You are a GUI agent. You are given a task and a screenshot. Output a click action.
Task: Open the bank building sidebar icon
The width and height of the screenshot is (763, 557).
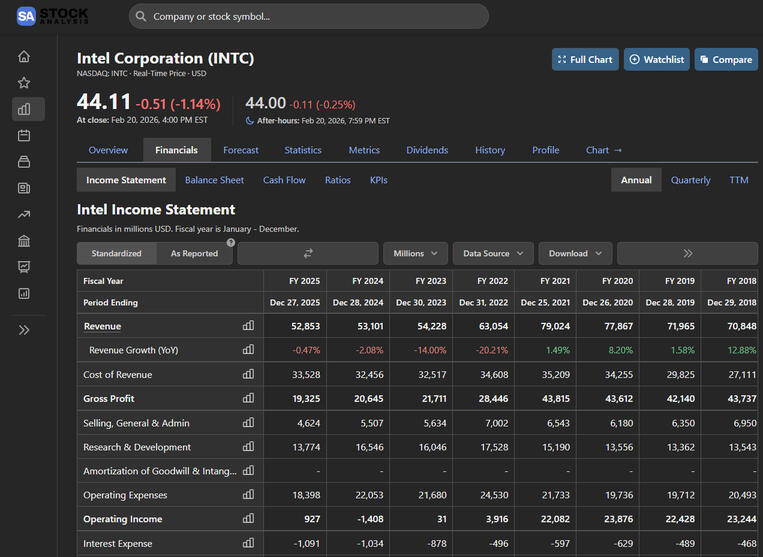click(24, 240)
